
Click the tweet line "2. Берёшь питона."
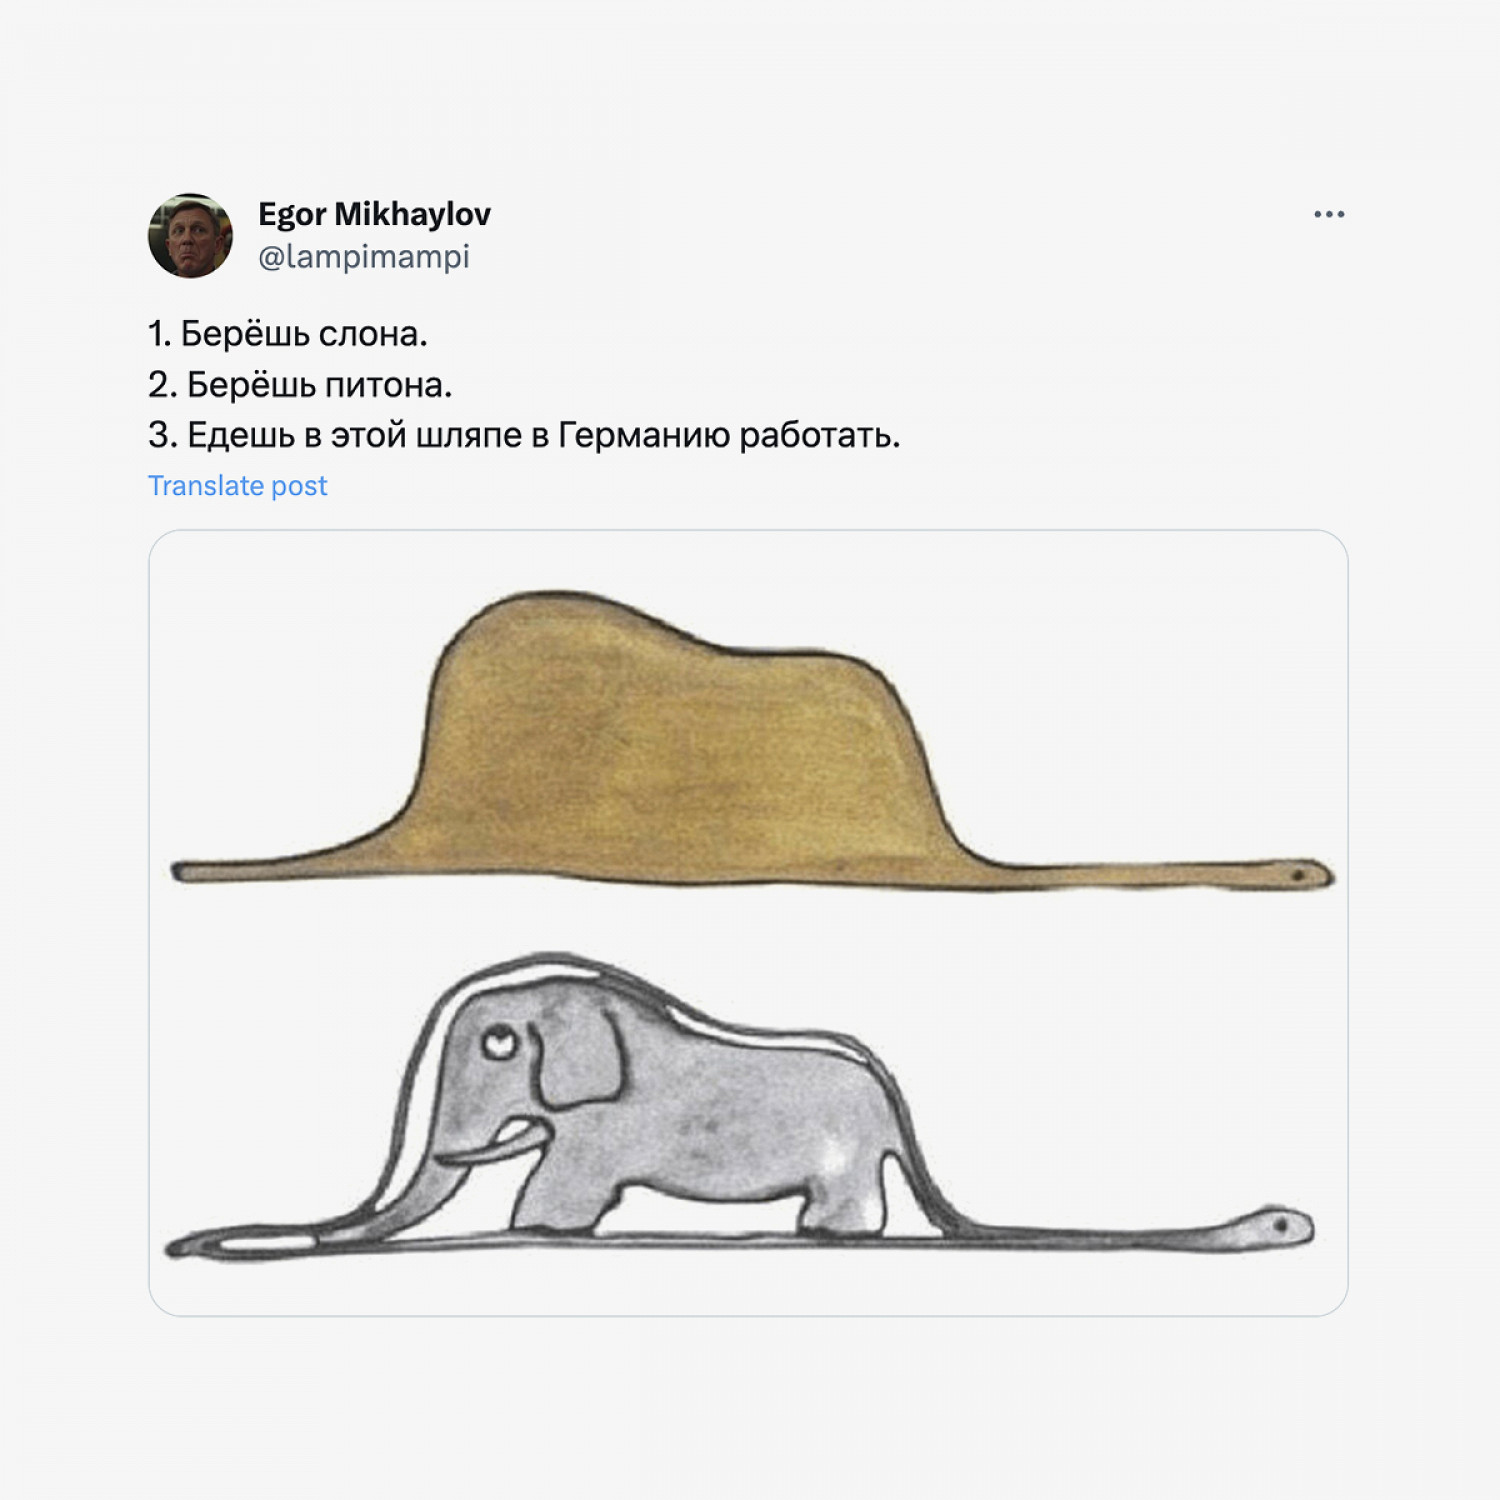pyautogui.click(x=300, y=385)
